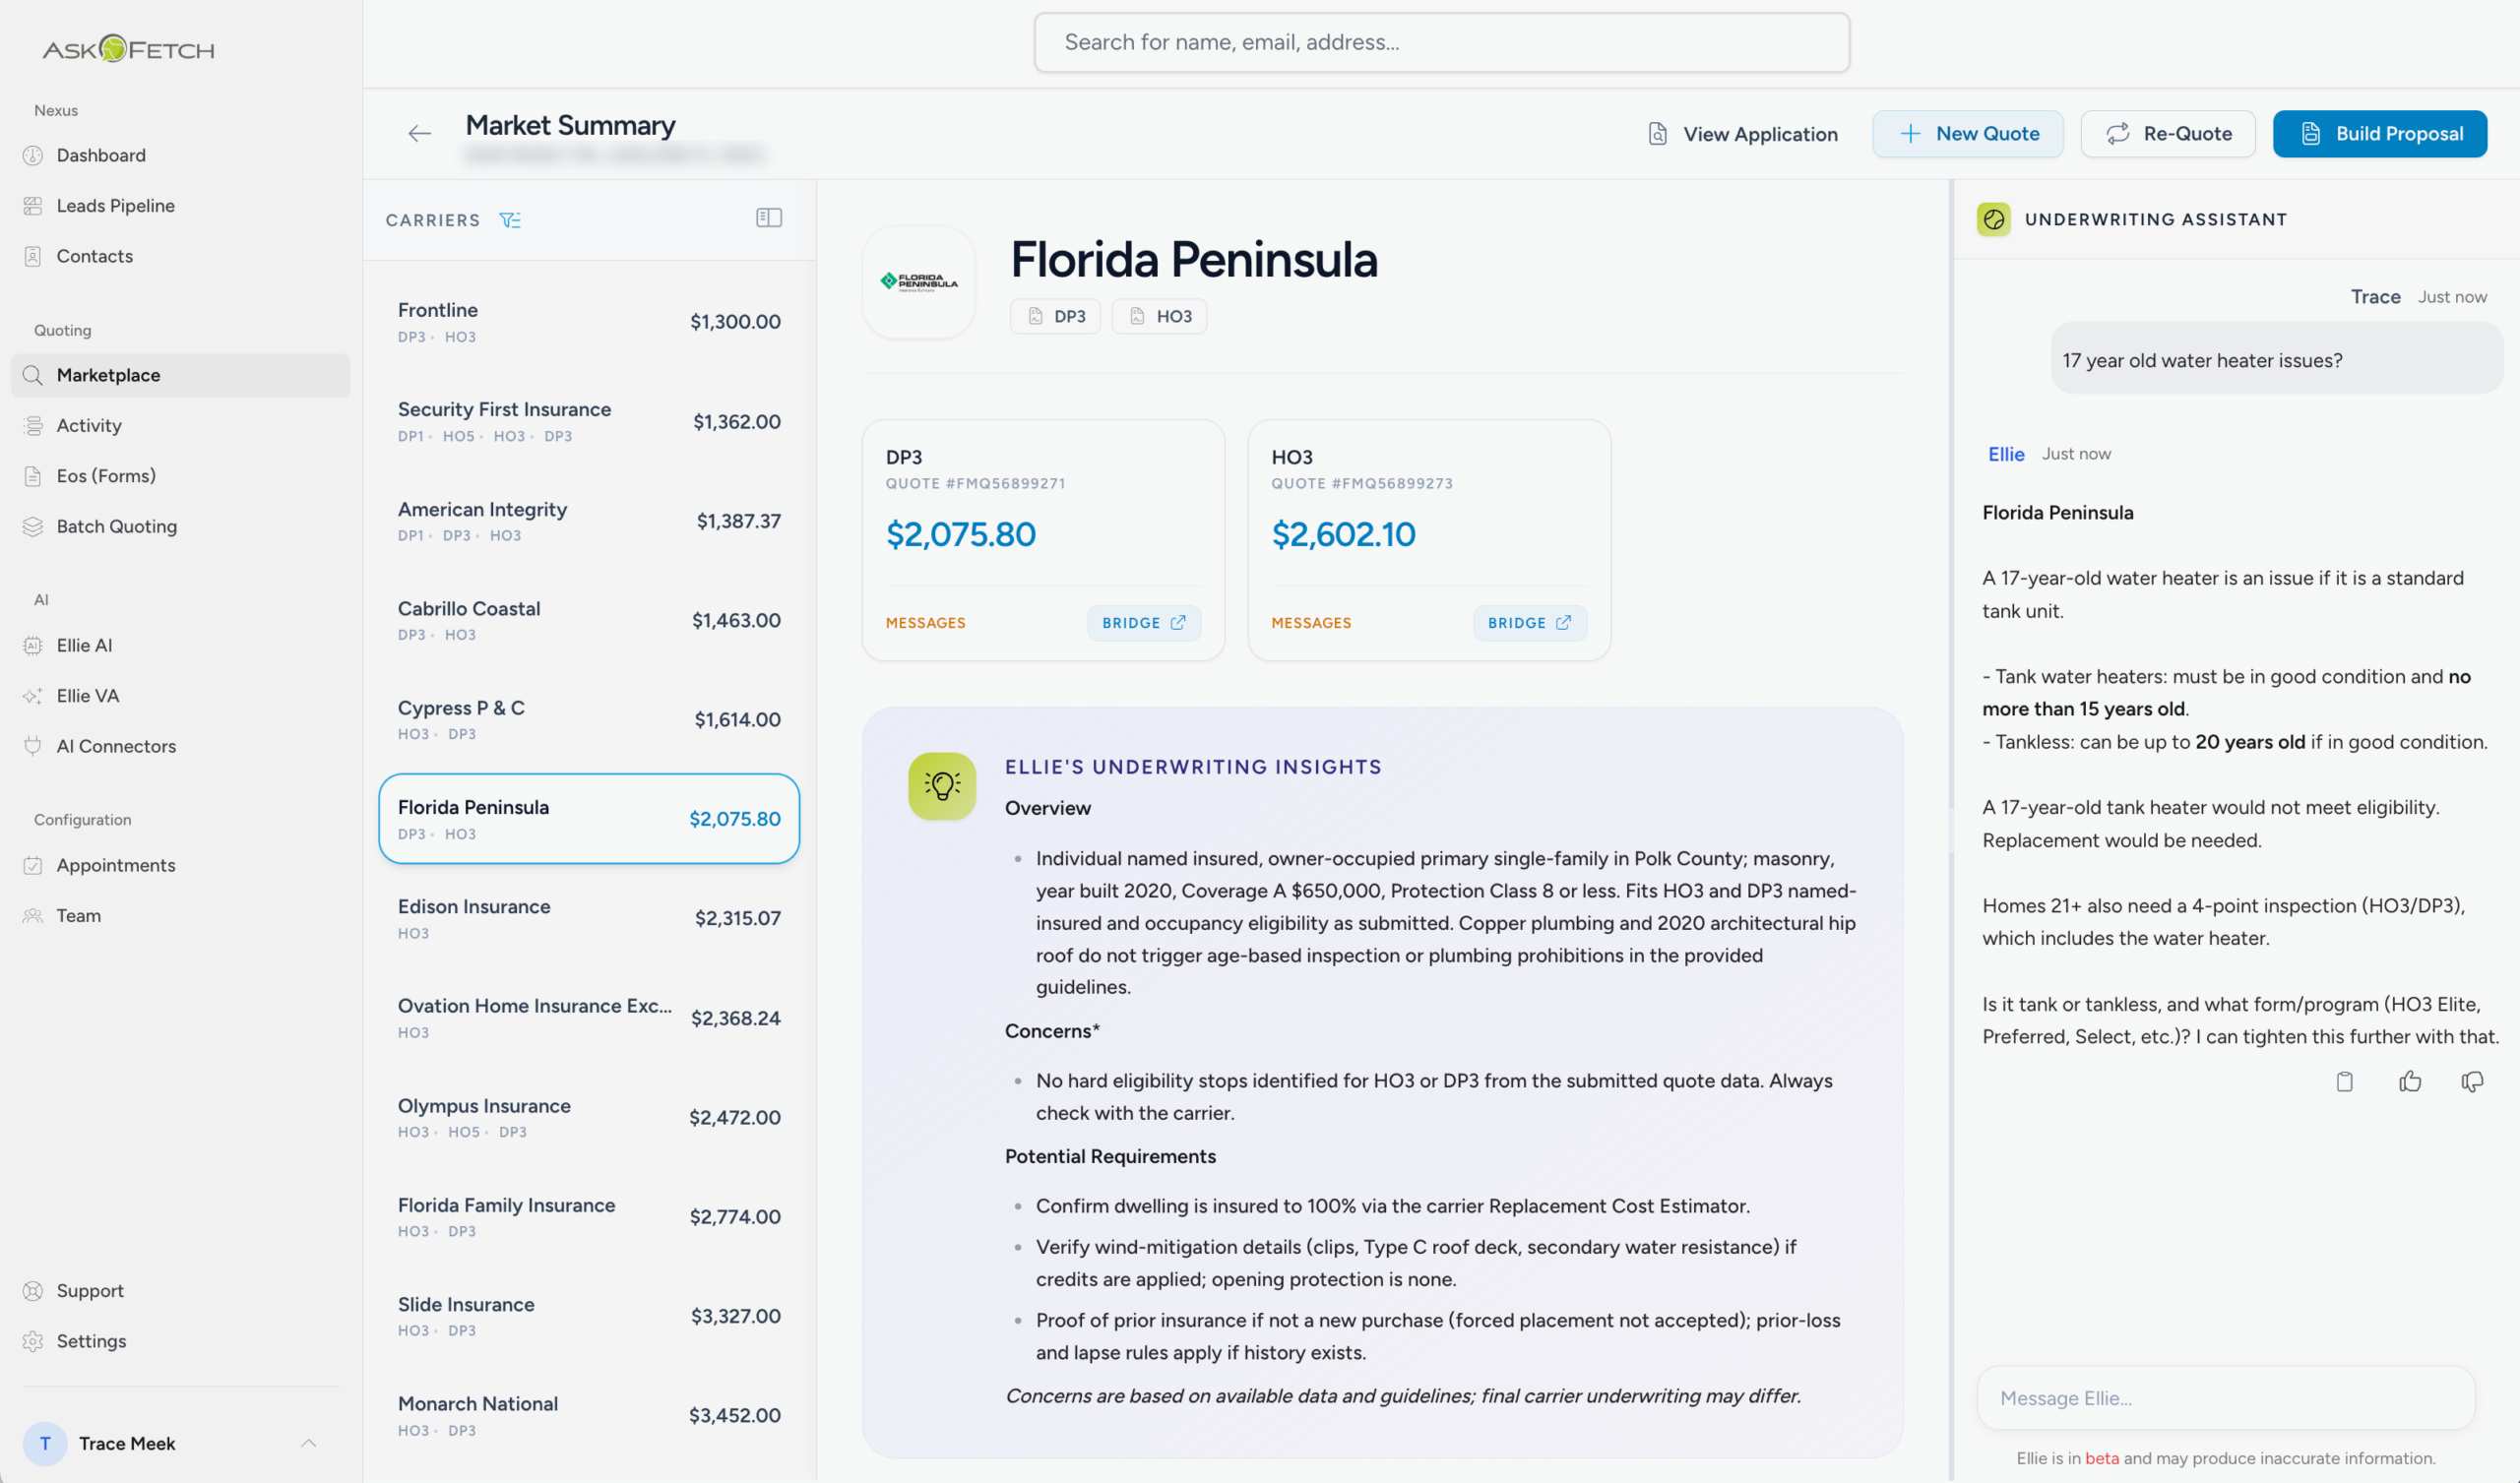Image resolution: width=2520 pixels, height=1483 pixels.
Task: Open Appointments configuration
Action: tap(181, 865)
